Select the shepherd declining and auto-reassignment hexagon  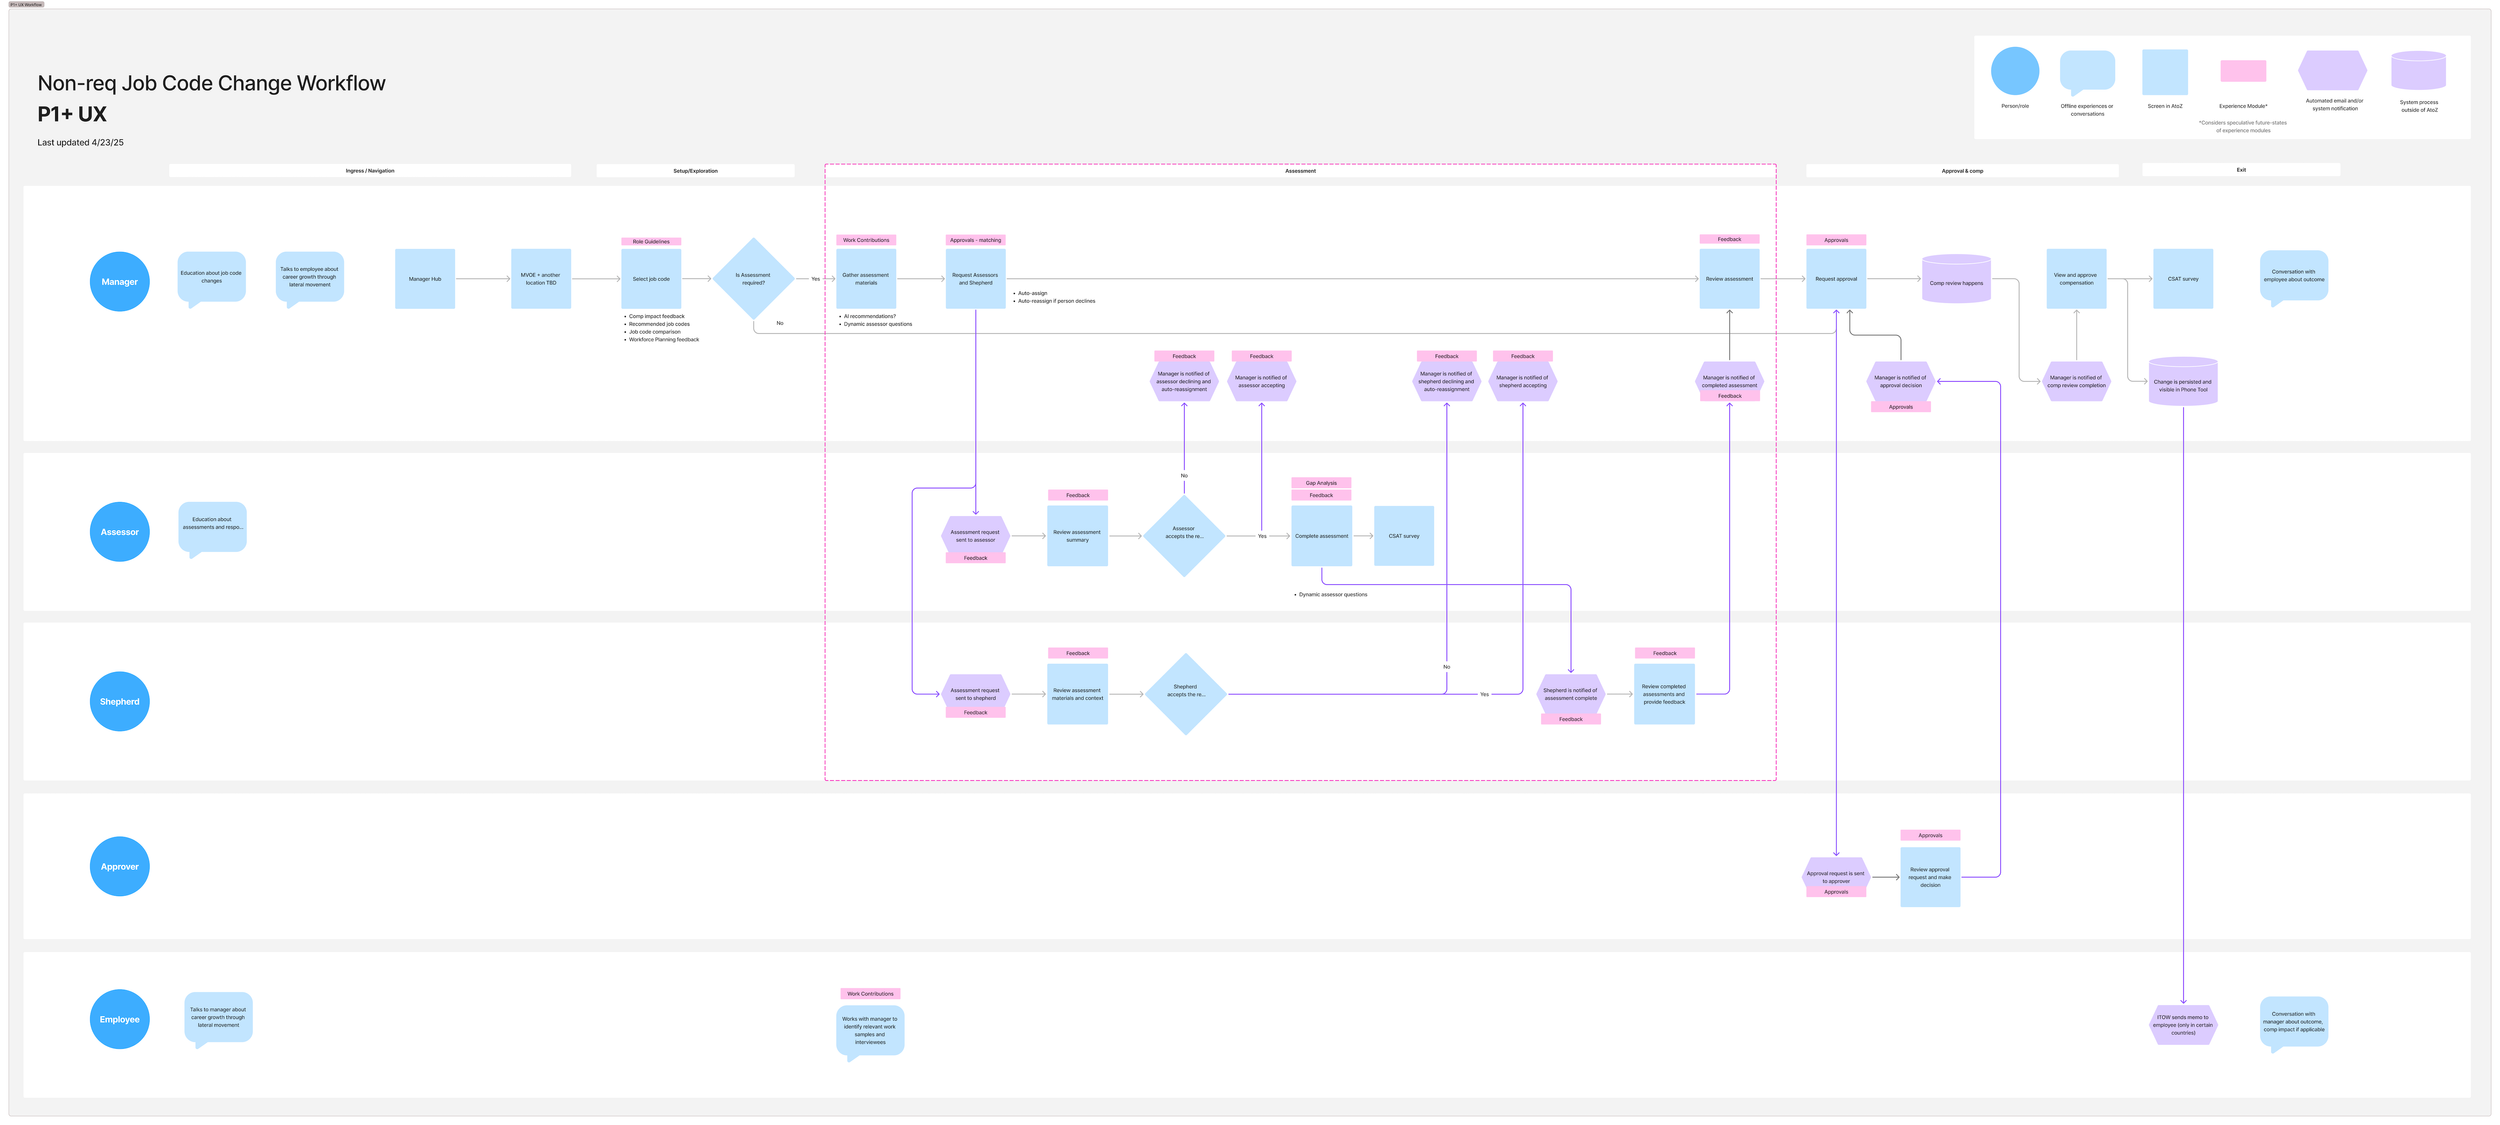coord(1446,381)
